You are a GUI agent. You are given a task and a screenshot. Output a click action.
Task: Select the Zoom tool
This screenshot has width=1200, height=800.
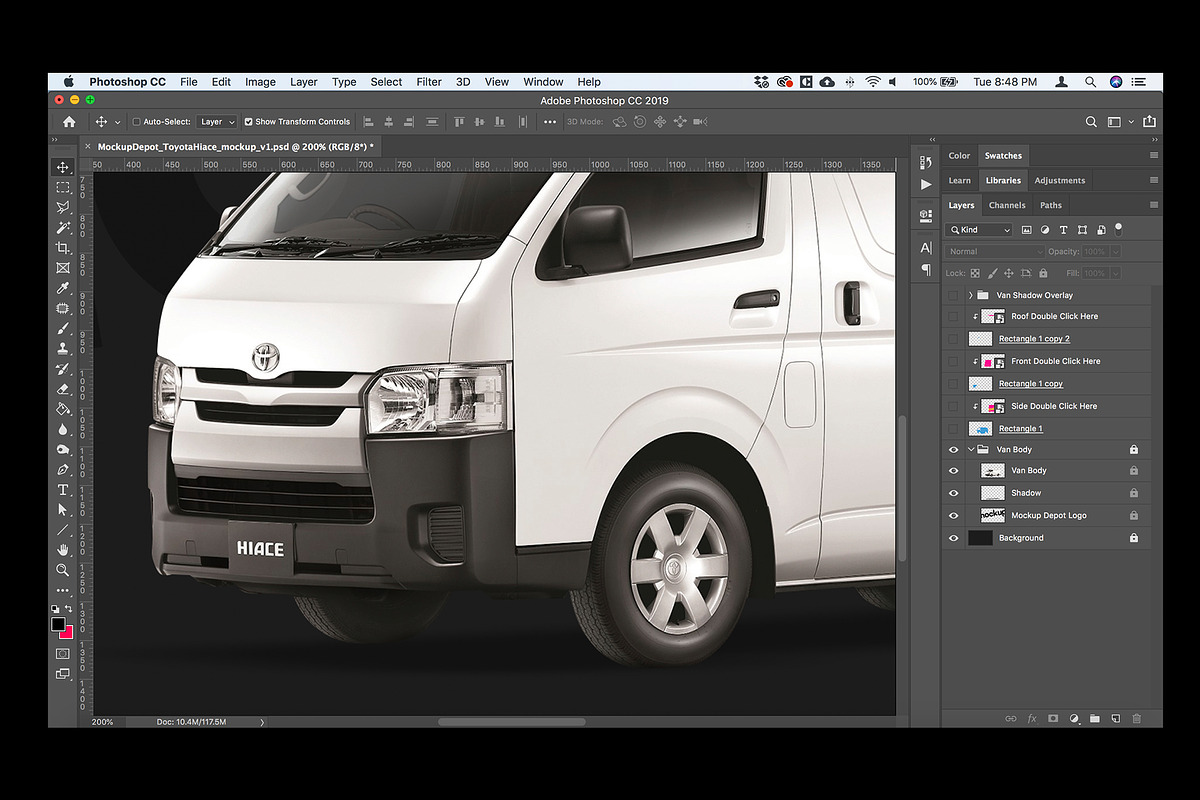coord(63,570)
